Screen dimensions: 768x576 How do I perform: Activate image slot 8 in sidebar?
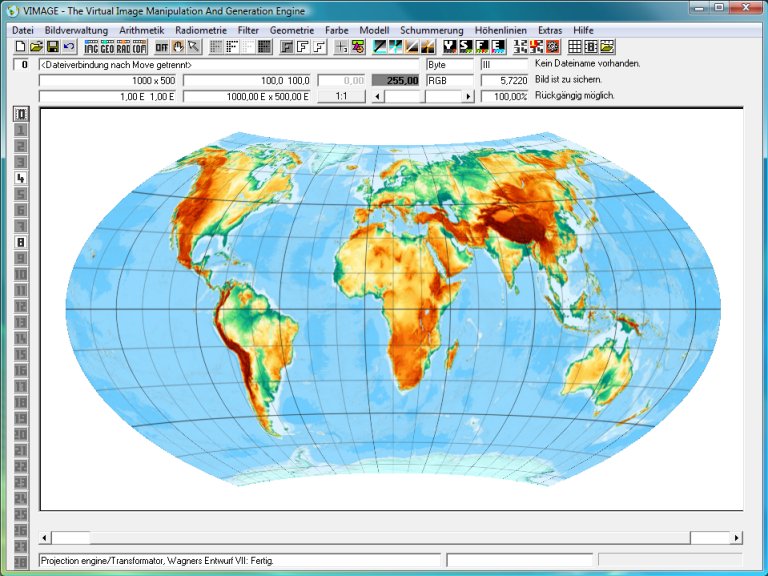pyautogui.click(x=21, y=242)
